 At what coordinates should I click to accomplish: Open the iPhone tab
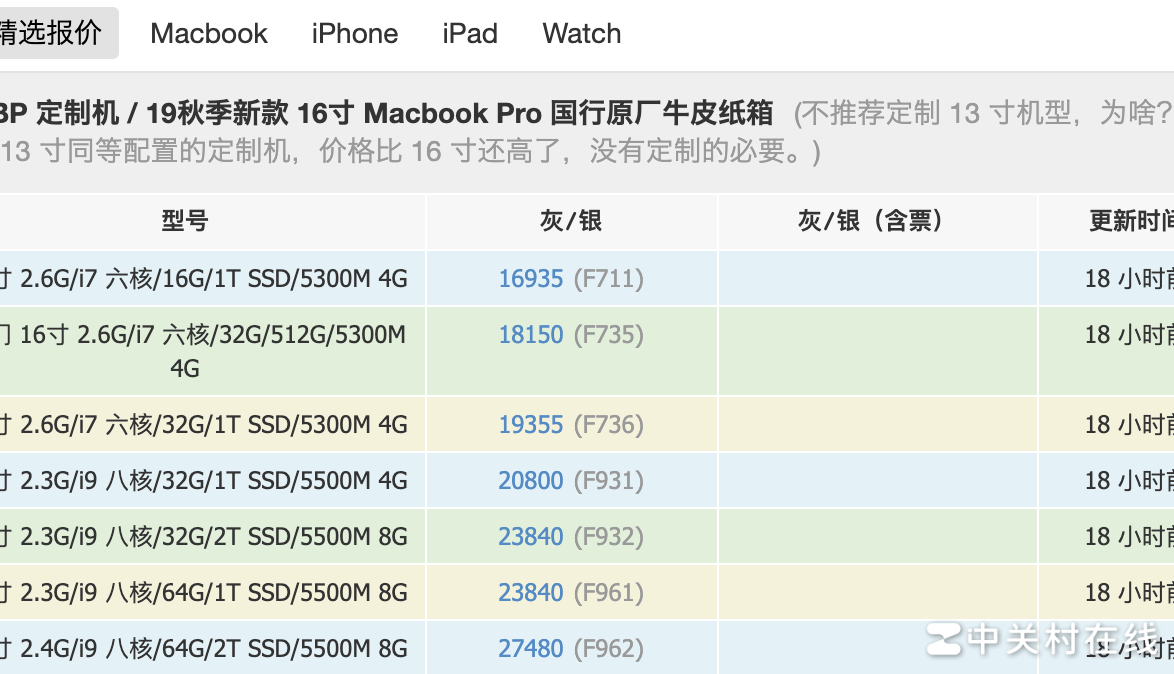click(355, 33)
